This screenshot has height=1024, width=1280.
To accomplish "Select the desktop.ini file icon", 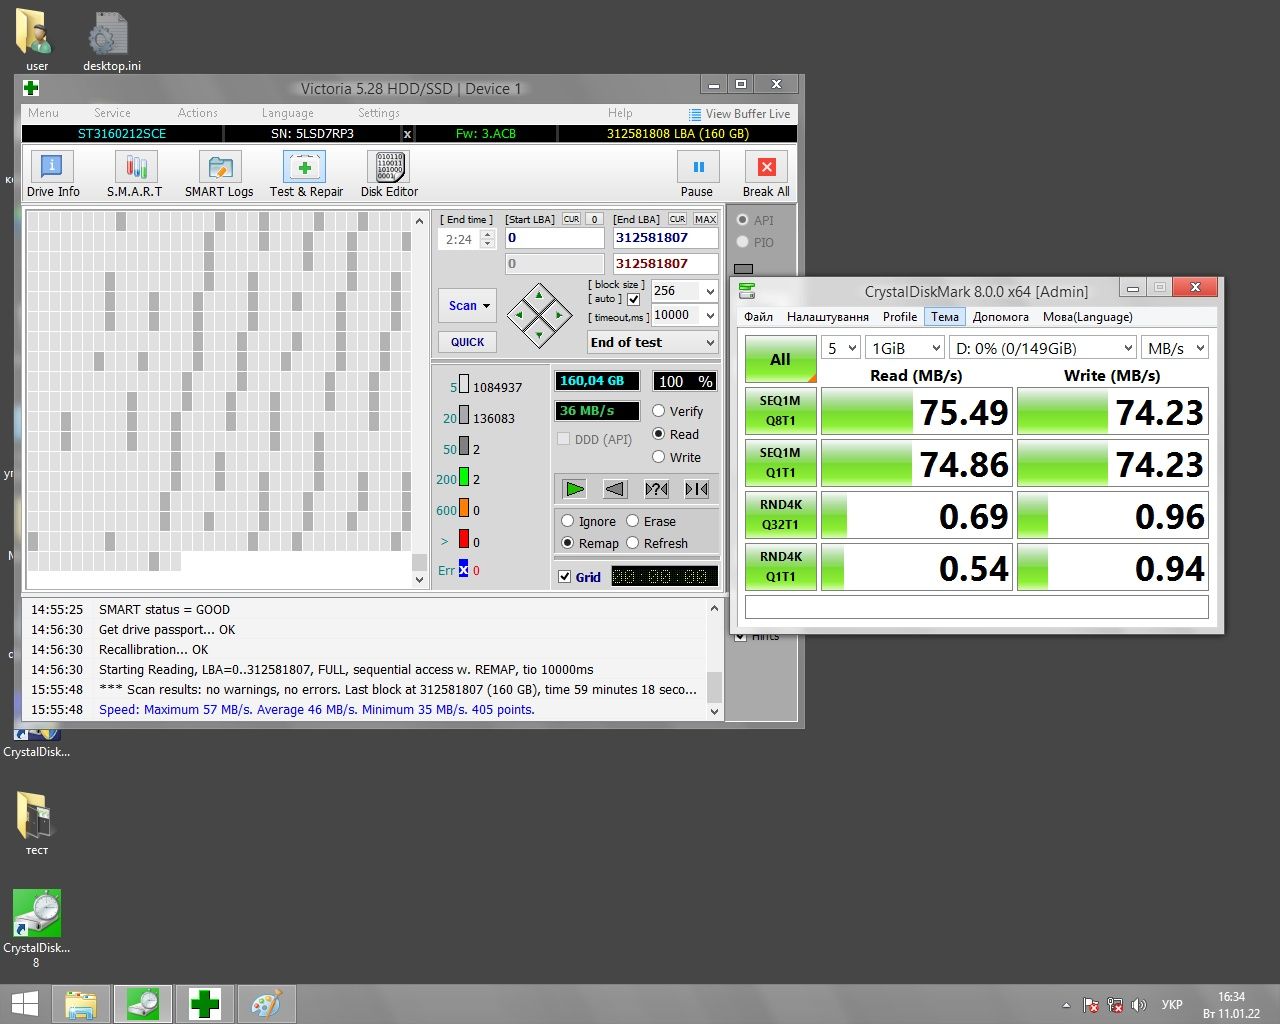I will [x=111, y=40].
